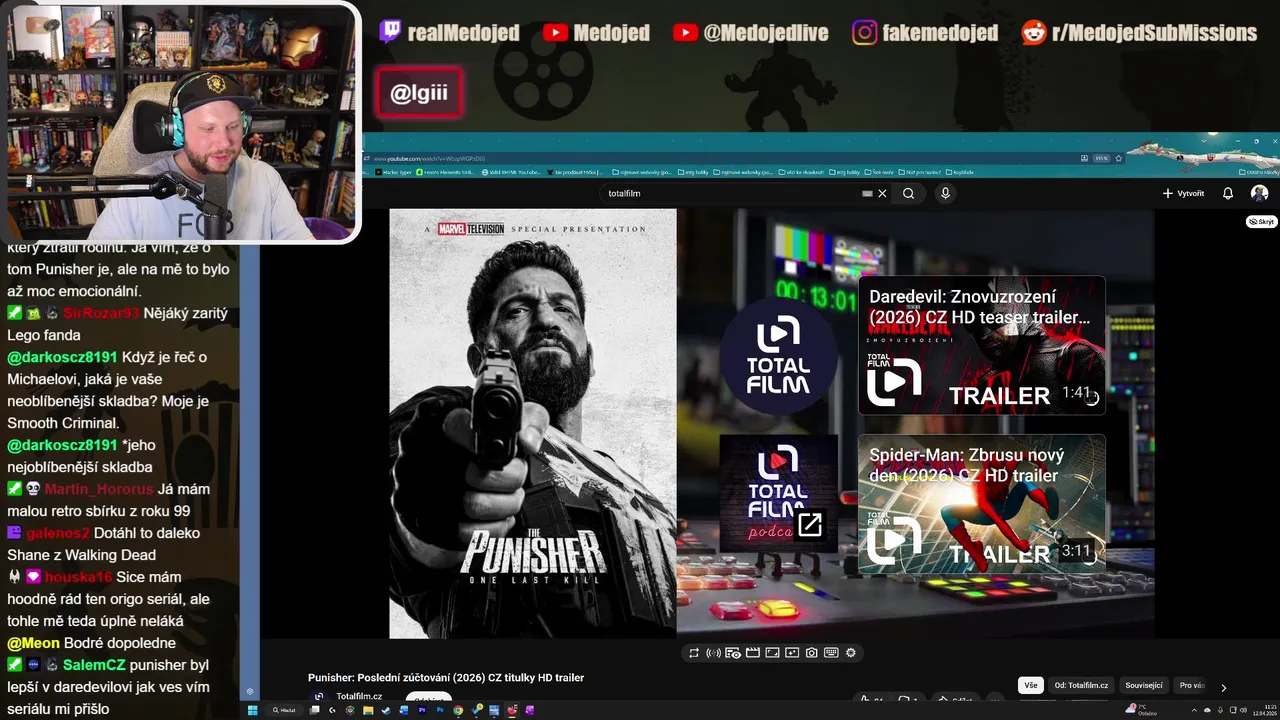This screenshot has width=1280, height=720.
Task: Click username SirRozar93 in chat
Action: [101, 313]
